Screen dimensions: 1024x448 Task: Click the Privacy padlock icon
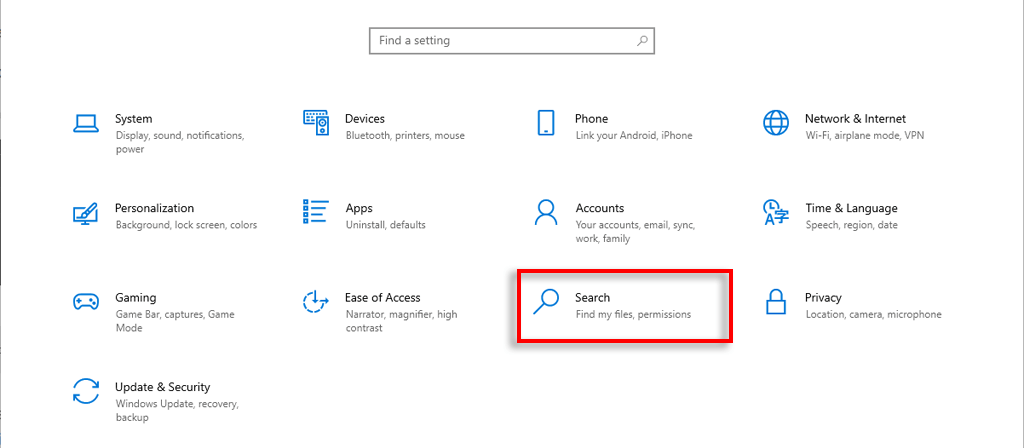pos(776,302)
